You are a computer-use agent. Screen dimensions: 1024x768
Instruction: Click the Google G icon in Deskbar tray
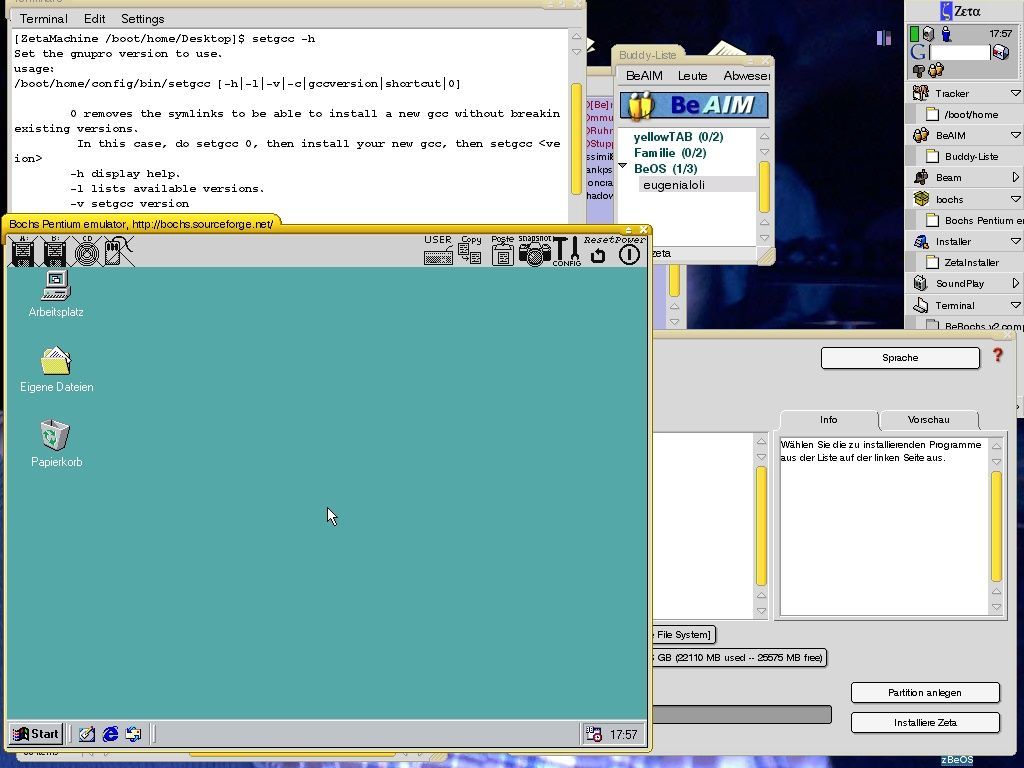coord(918,52)
